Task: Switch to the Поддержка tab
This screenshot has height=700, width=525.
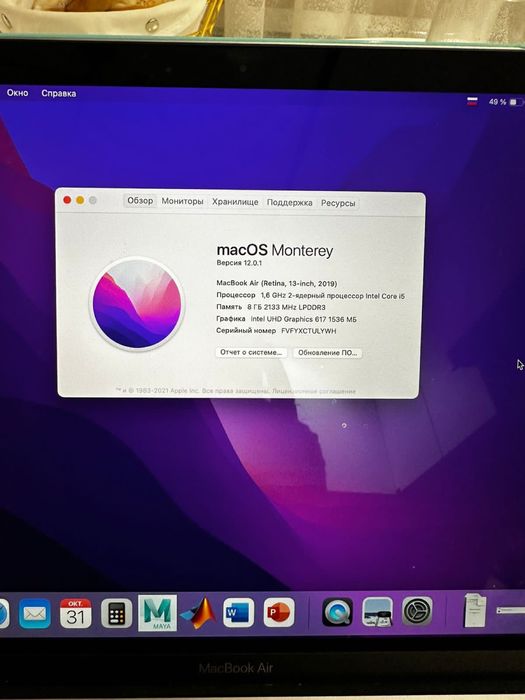Action: coord(289,203)
